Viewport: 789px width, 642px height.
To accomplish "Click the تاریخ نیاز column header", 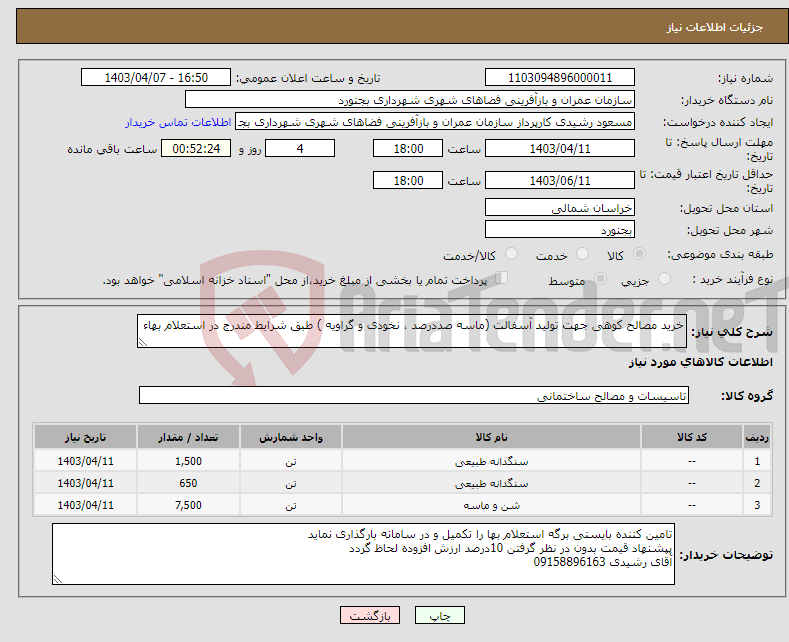I will [85, 437].
